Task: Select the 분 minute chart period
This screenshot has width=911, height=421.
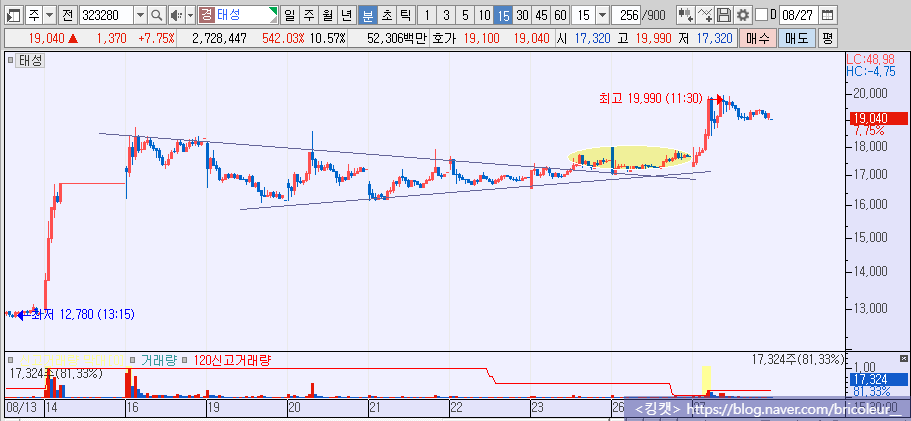Action: click(x=367, y=15)
